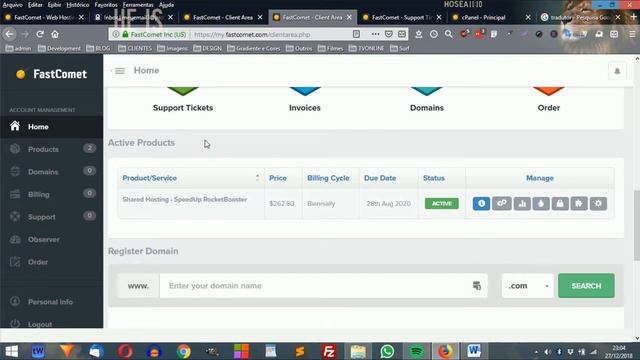Open the Order shortcut in top row
This screenshot has height=360, width=640.
pos(549,108)
